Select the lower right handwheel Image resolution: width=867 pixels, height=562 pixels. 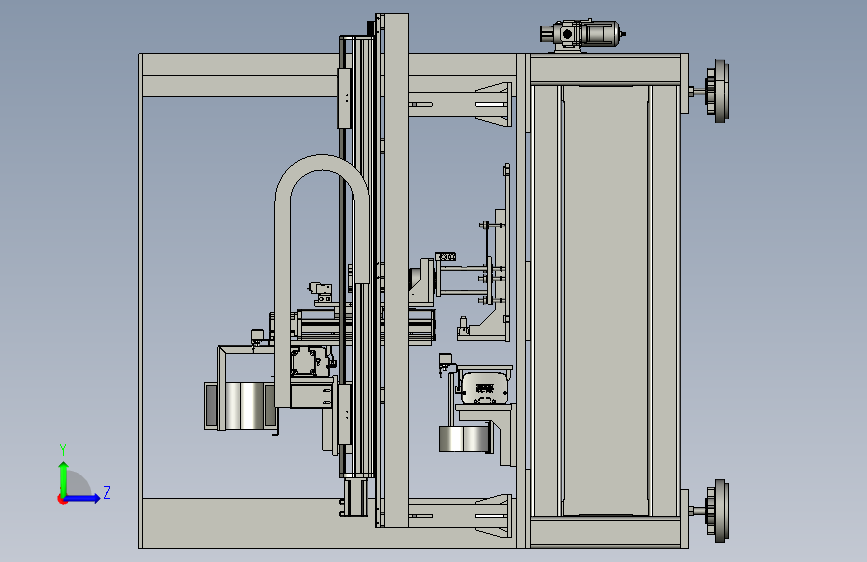[x=717, y=511]
